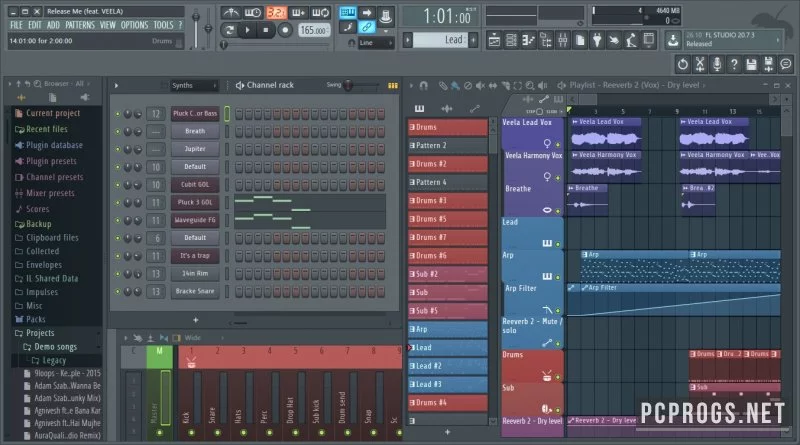
Task: Select the playlist delete tool
Action: pos(468,85)
